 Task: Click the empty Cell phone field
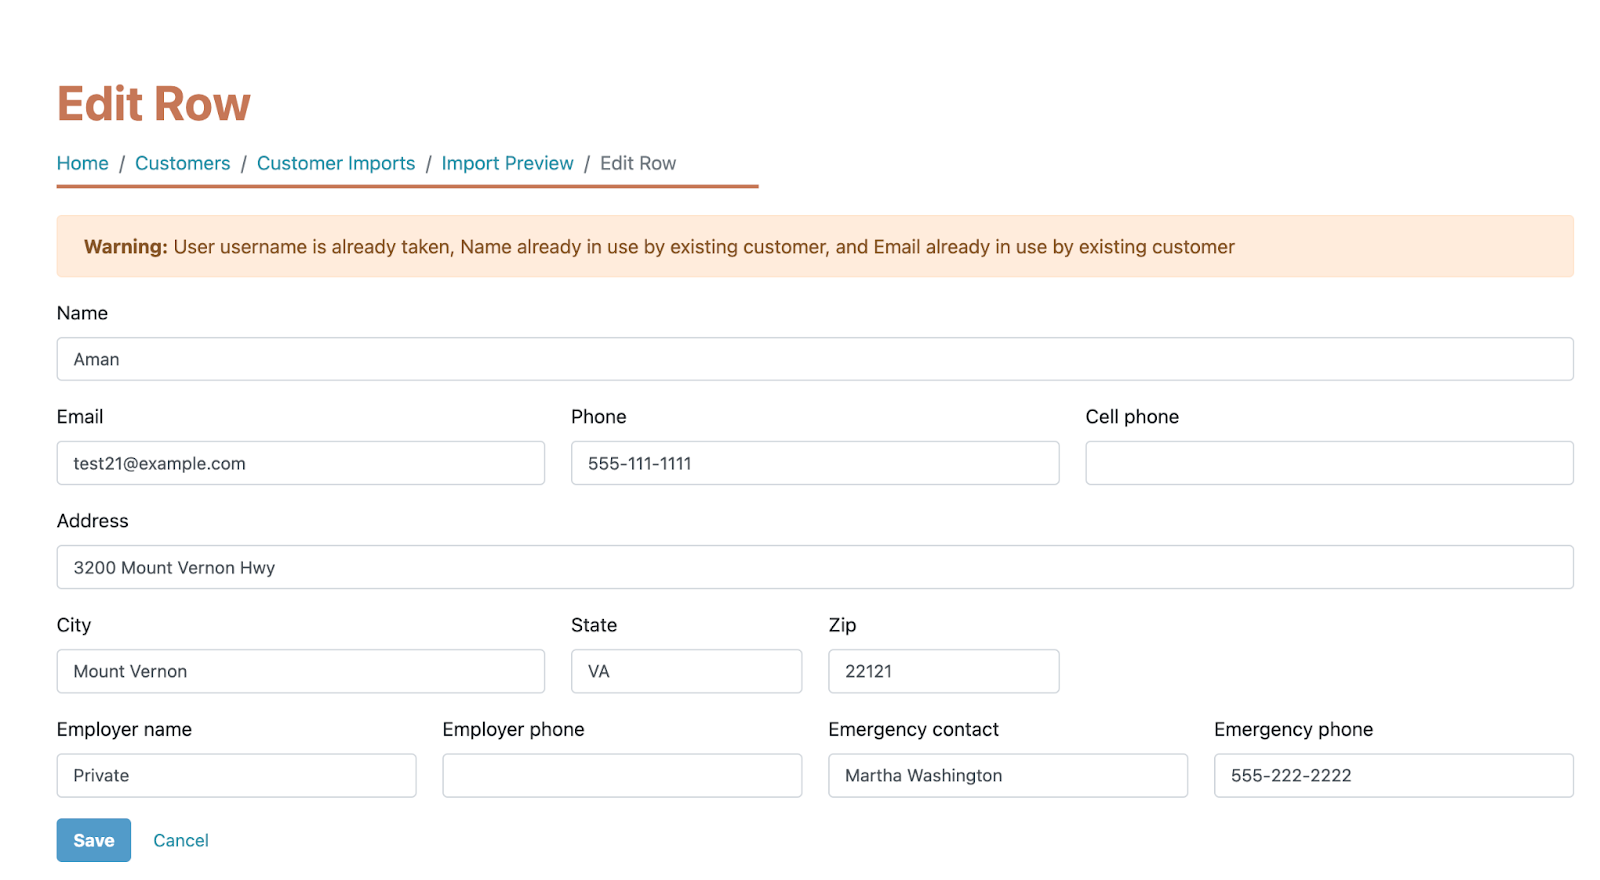(x=1328, y=463)
